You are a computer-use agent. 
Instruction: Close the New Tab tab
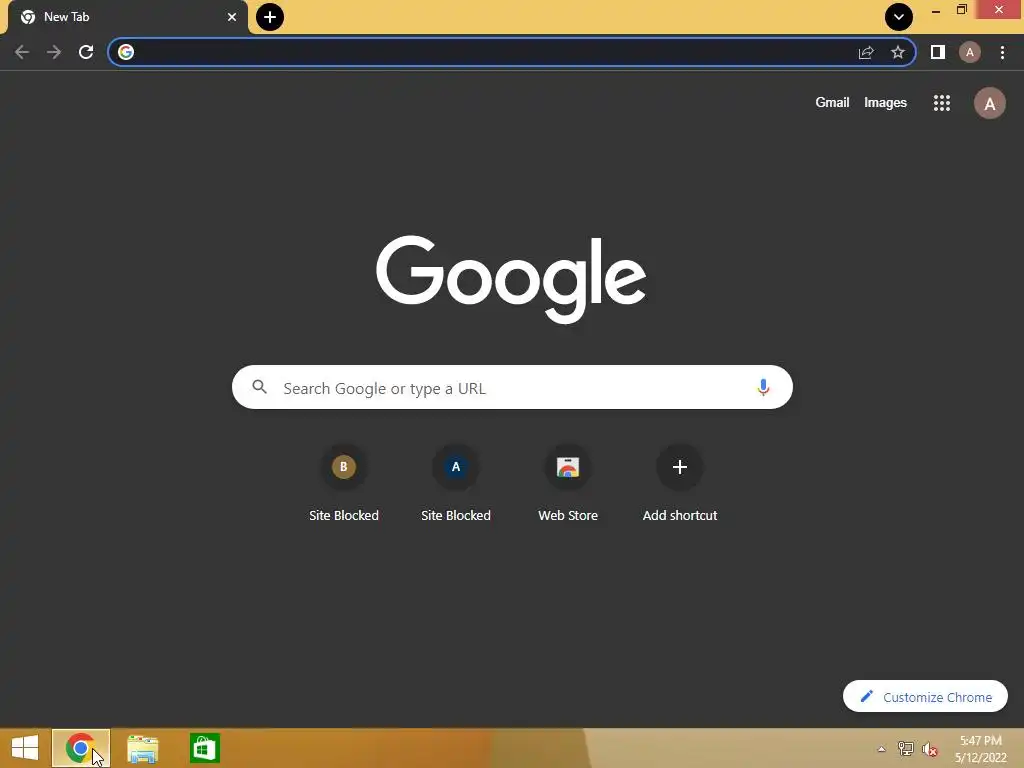coord(232,17)
